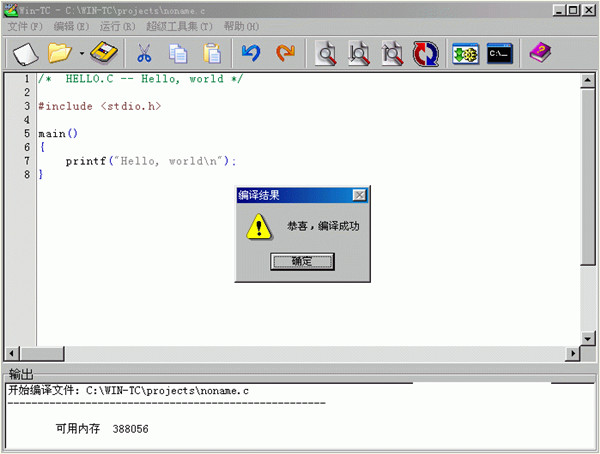
Task: Open Find with the first magnifier icon
Action: click(x=326, y=53)
